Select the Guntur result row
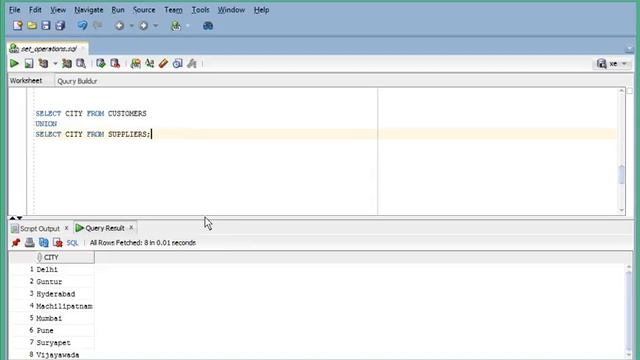 tap(52, 282)
